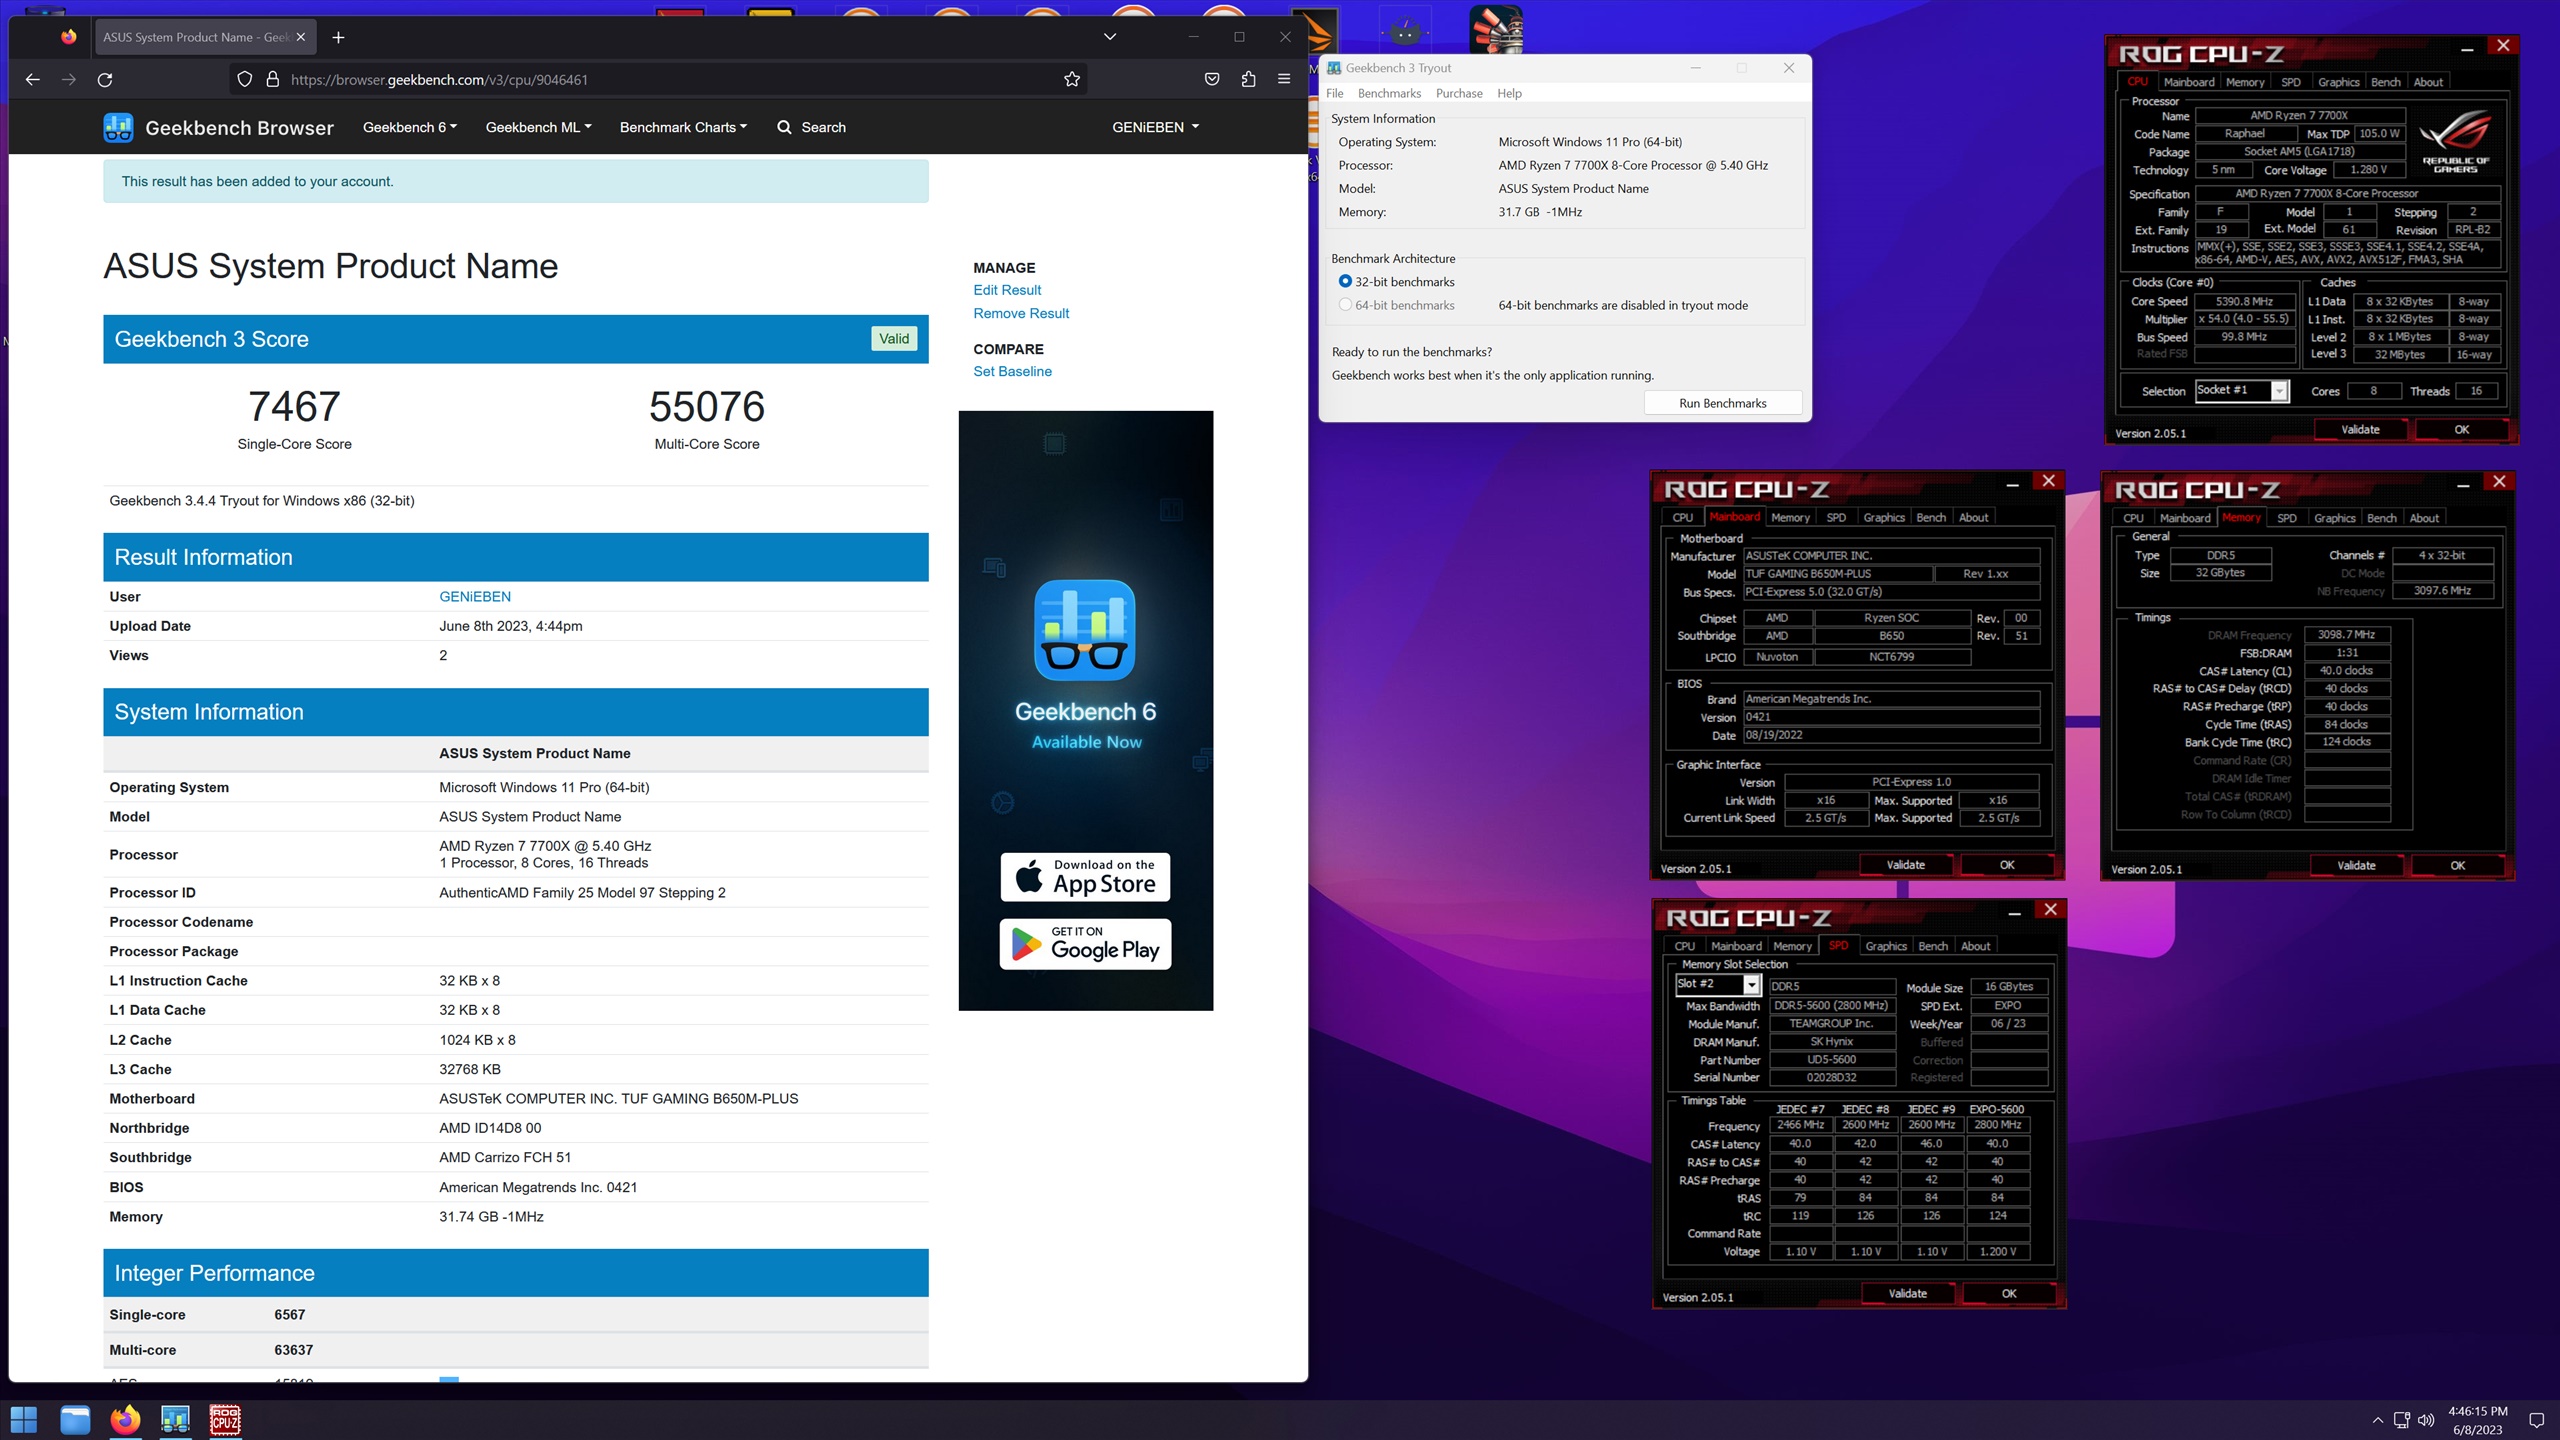This screenshot has height=1440, width=2560.
Task: Open the Socket #1 selection dropdown
Action: coord(2279,391)
